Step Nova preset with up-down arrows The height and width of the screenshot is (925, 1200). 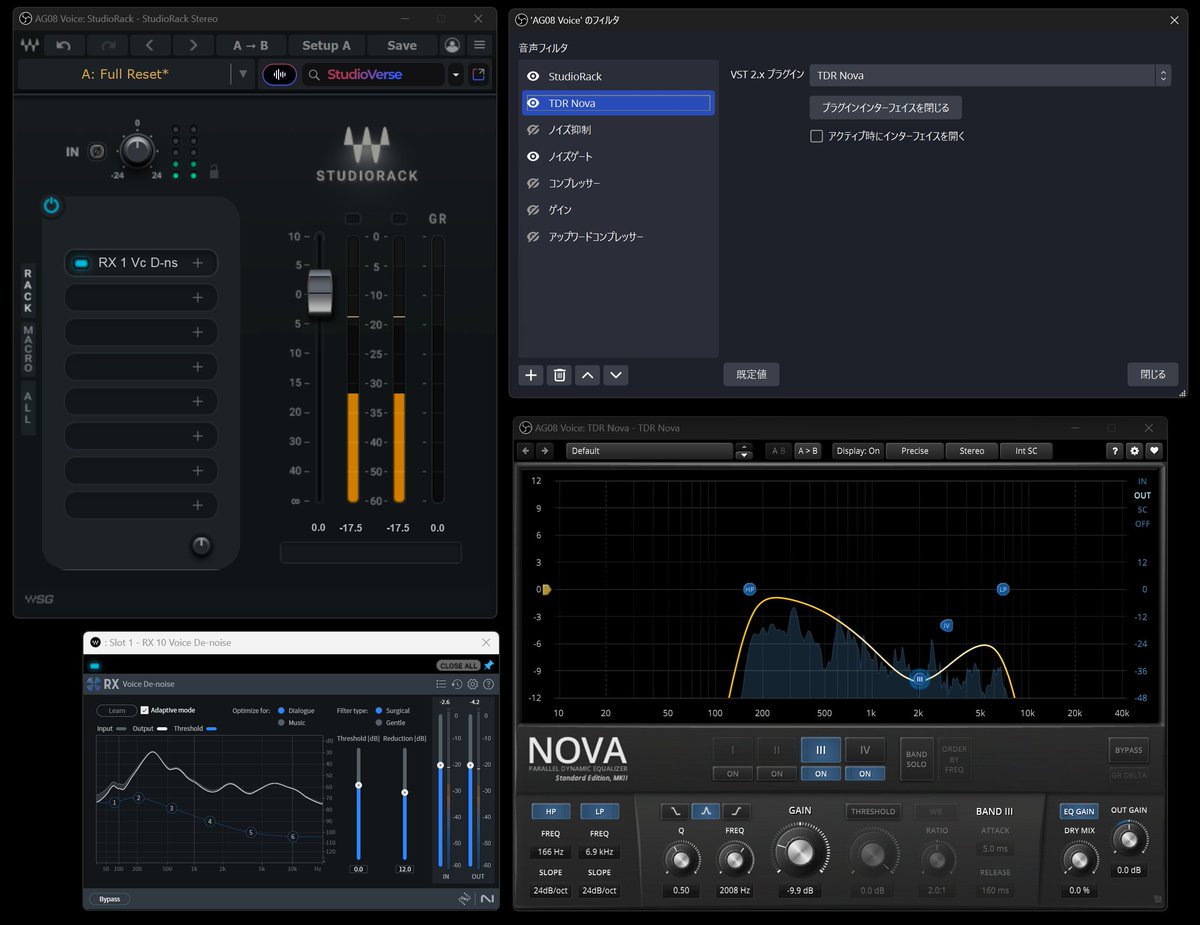[x=743, y=451]
